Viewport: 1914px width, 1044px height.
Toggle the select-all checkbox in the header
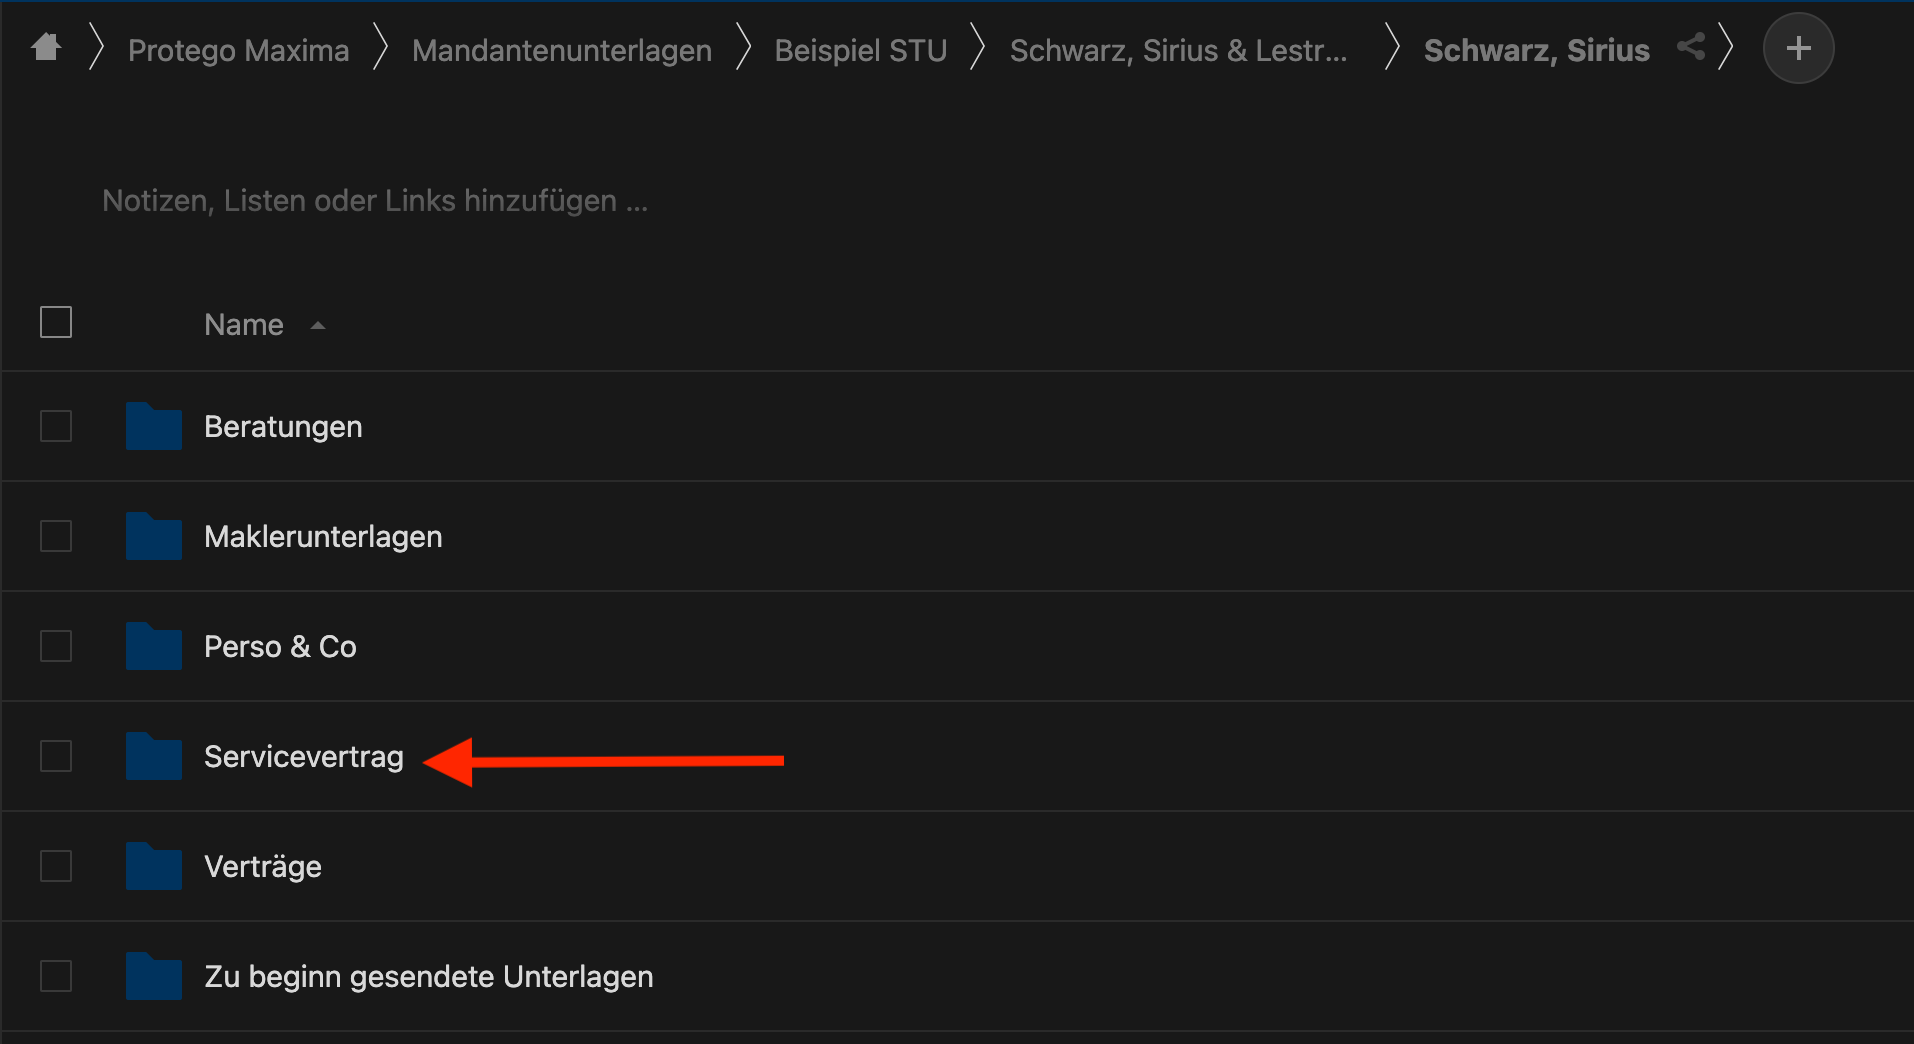(x=56, y=322)
